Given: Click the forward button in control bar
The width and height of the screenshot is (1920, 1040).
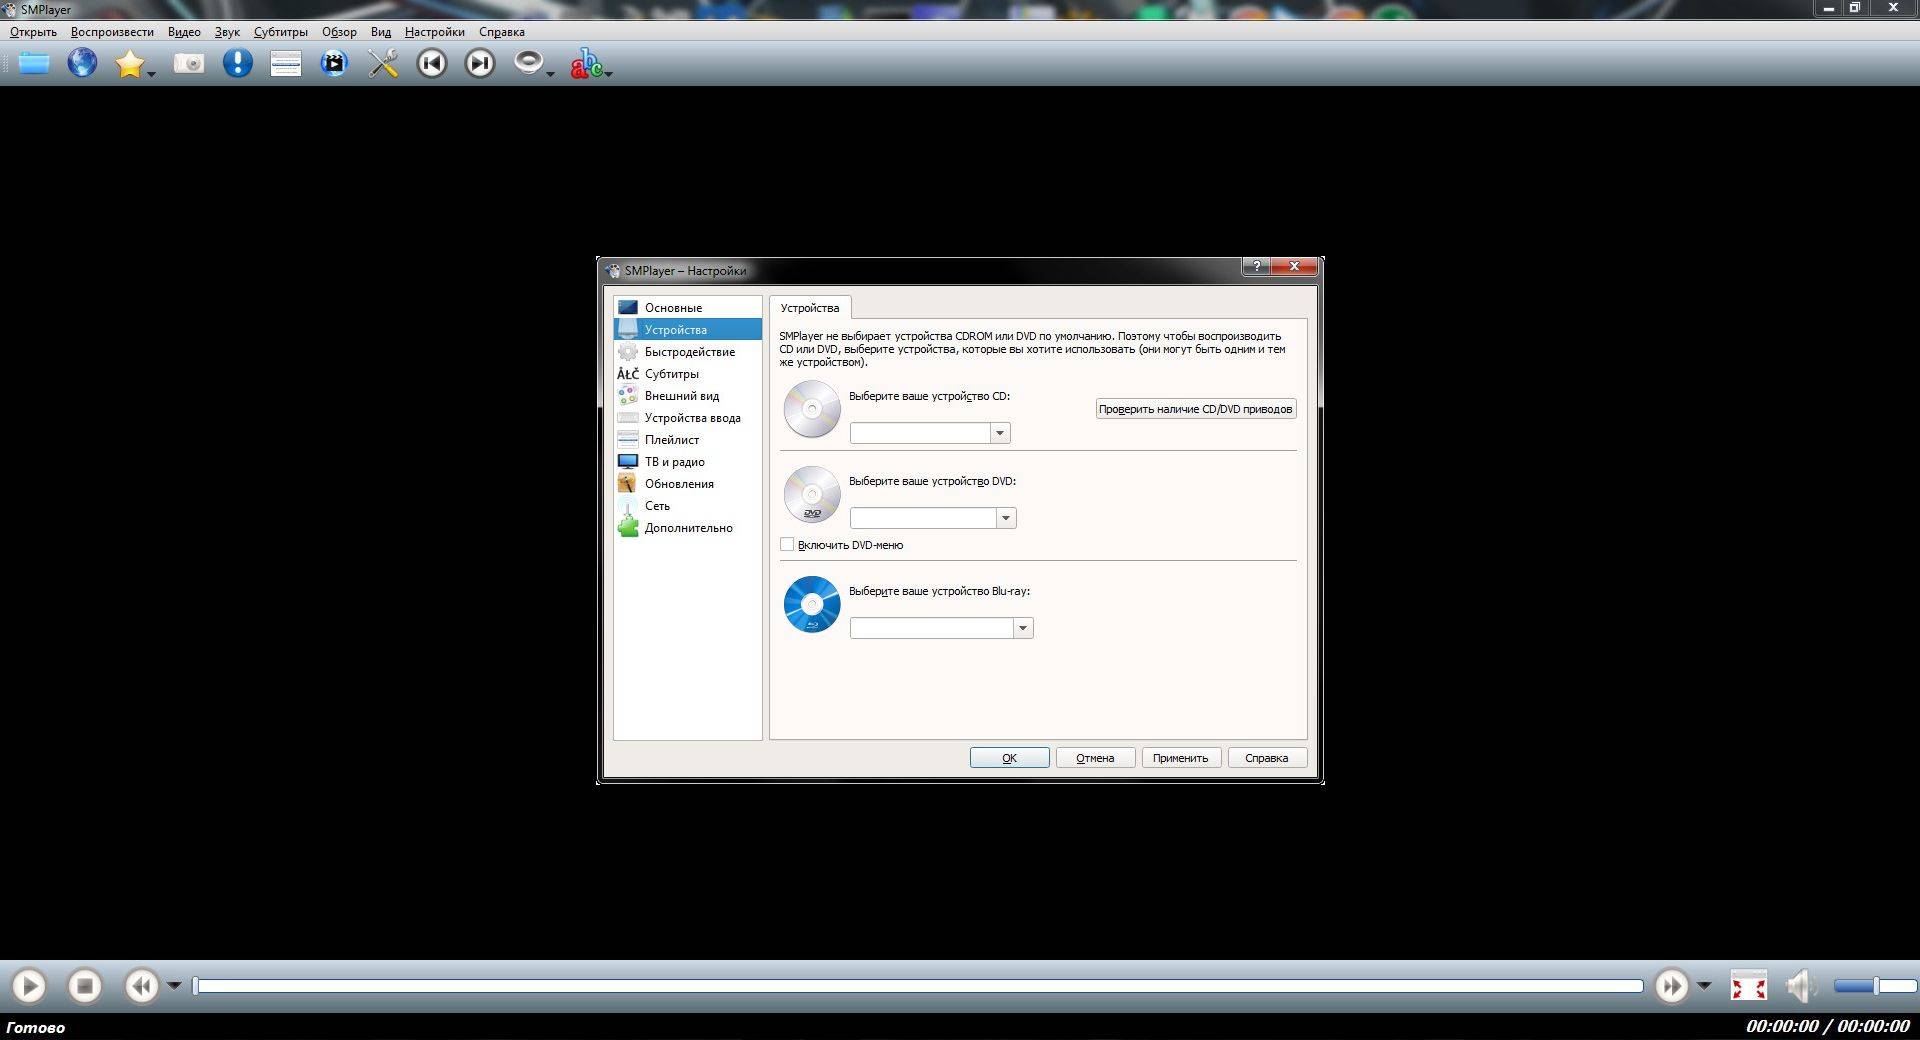Looking at the screenshot, I should (x=1671, y=987).
